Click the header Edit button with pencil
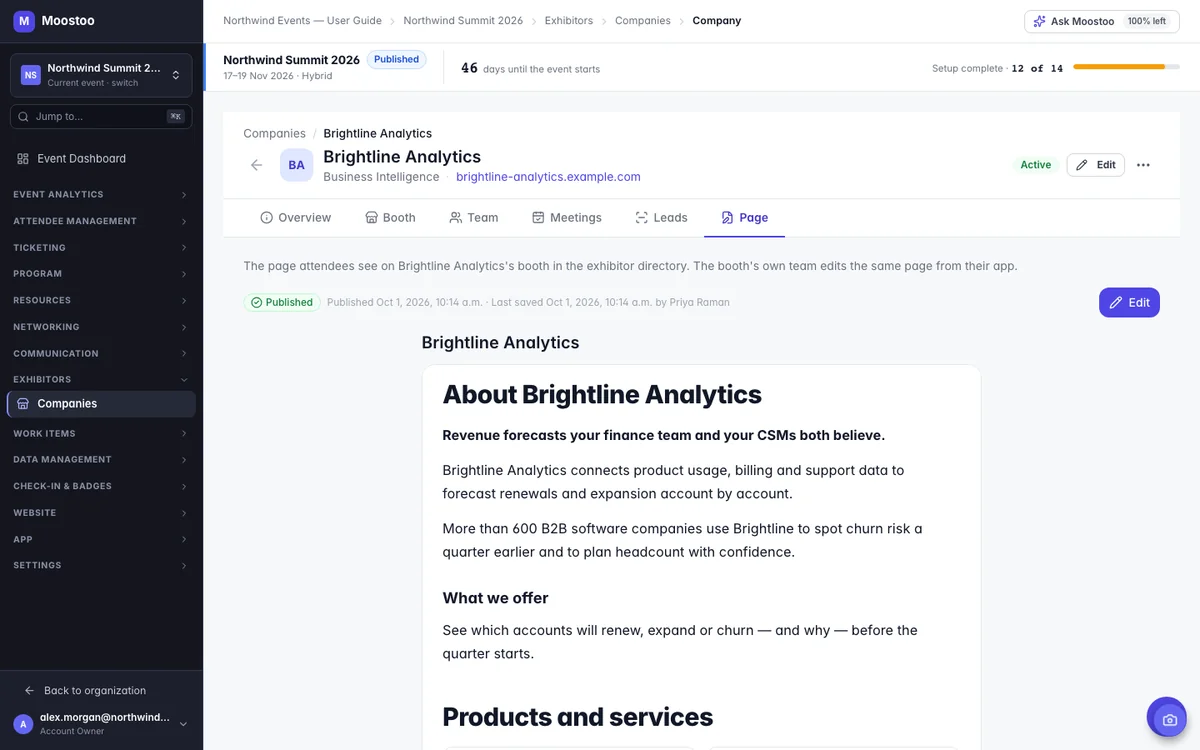 pos(1096,165)
